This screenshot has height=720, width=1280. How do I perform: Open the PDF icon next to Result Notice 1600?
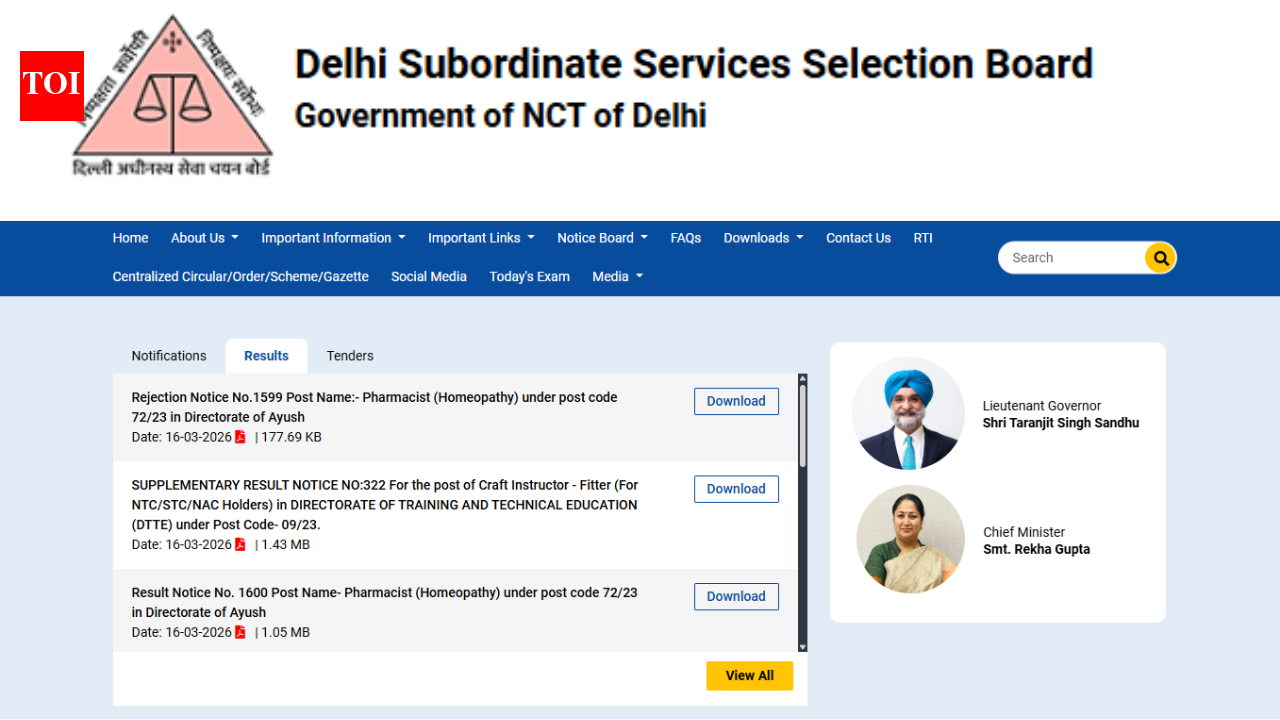click(x=240, y=632)
